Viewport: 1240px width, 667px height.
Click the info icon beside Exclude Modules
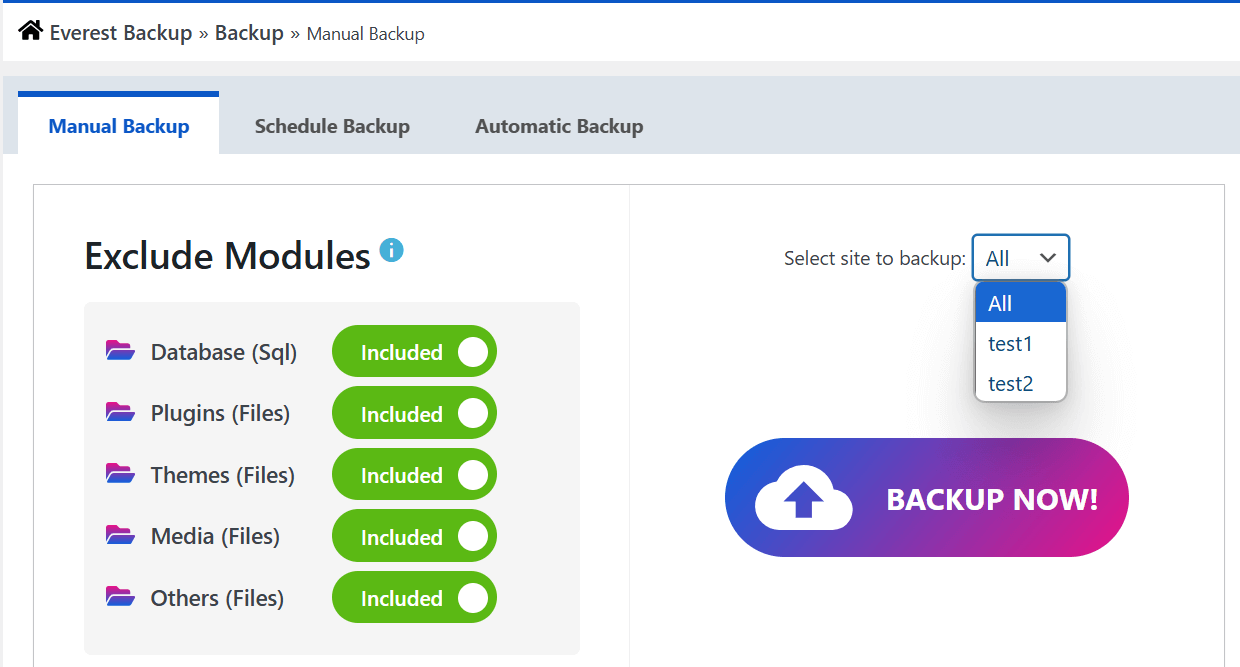[x=391, y=250]
